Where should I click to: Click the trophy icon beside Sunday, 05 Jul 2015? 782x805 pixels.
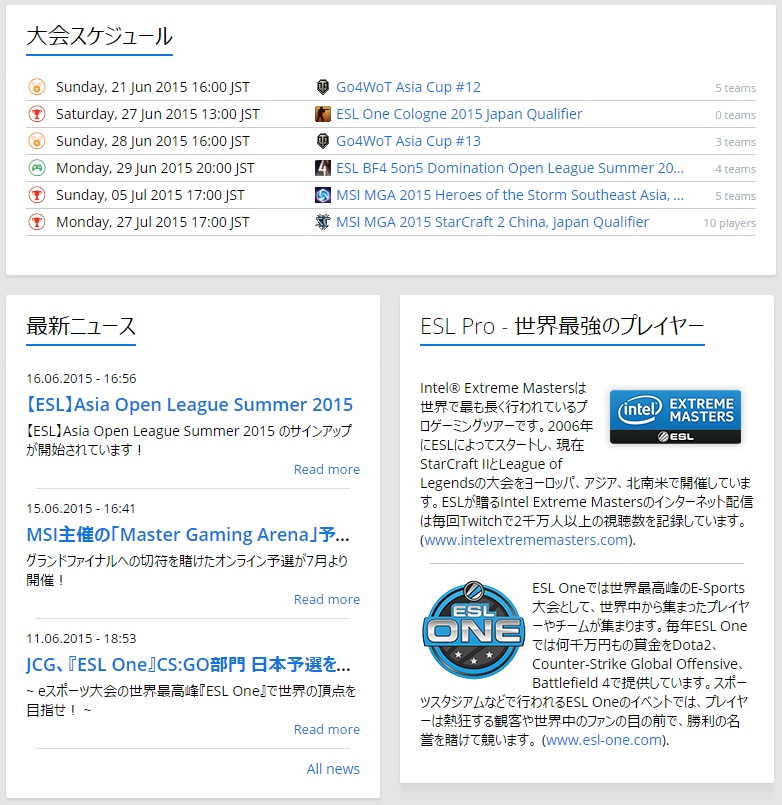pos(36,195)
